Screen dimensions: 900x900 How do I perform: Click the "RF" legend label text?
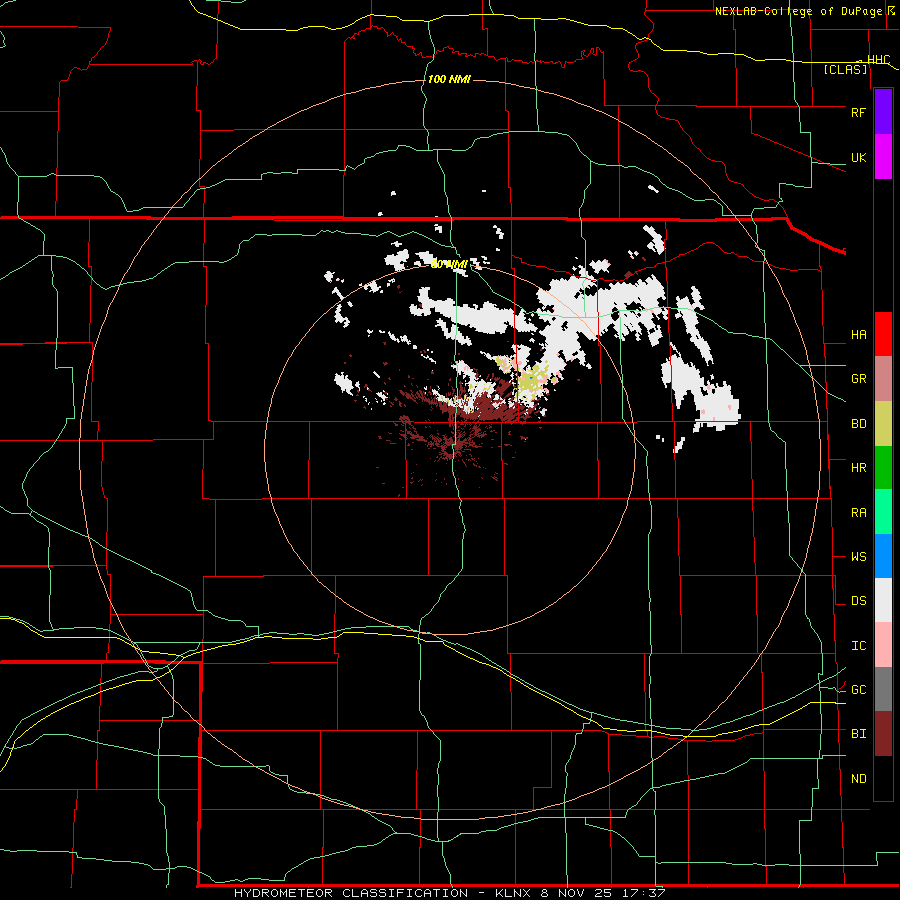click(858, 112)
